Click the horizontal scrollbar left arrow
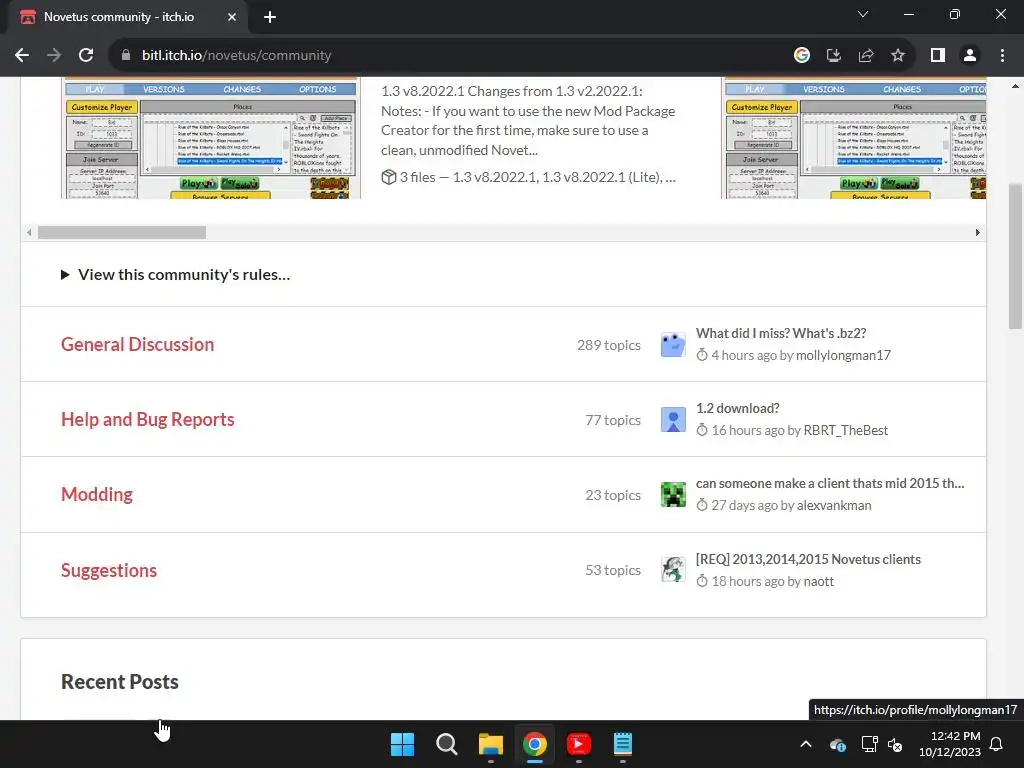This screenshot has width=1024, height=768. tap(29, 232)
